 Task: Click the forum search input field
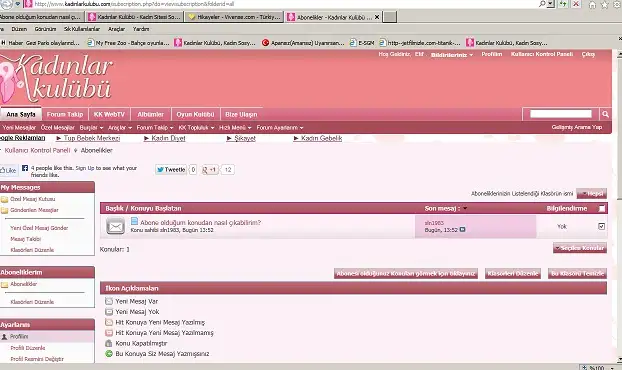pyautogui.click(x=561, y=114)
